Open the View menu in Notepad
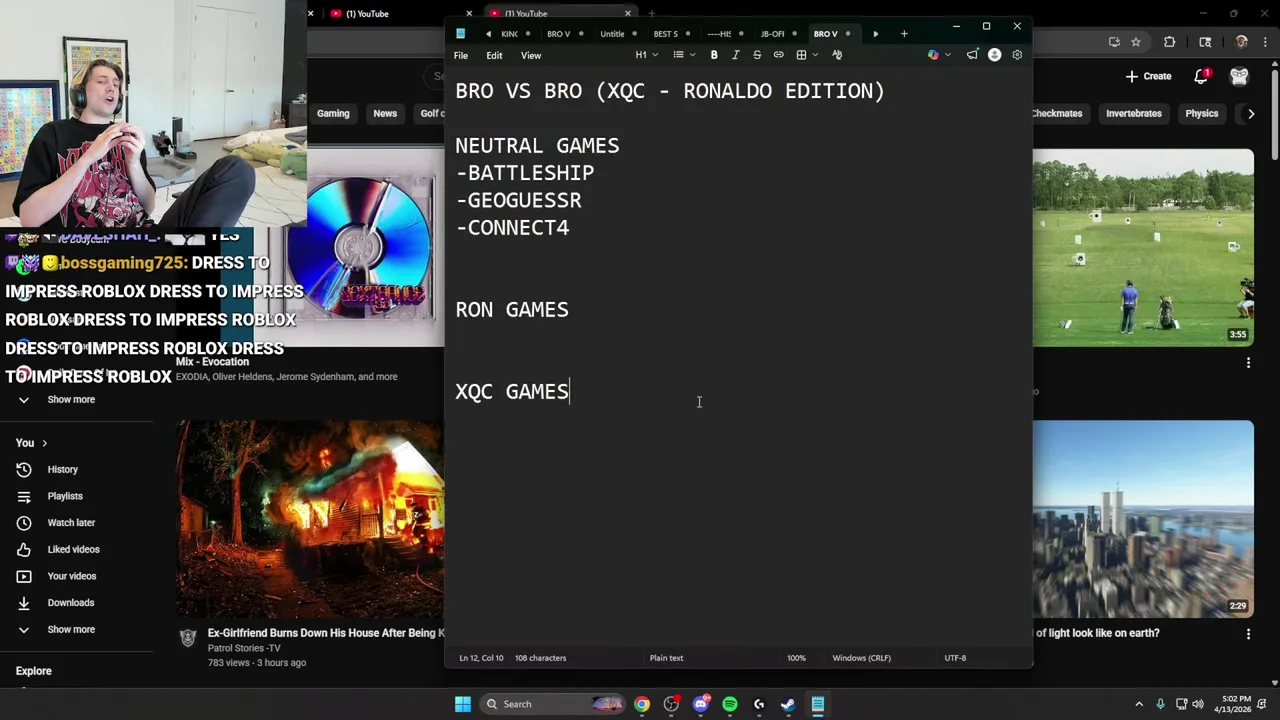The height and width of the screenshot is (720, 1280). [x=531, y=55]
